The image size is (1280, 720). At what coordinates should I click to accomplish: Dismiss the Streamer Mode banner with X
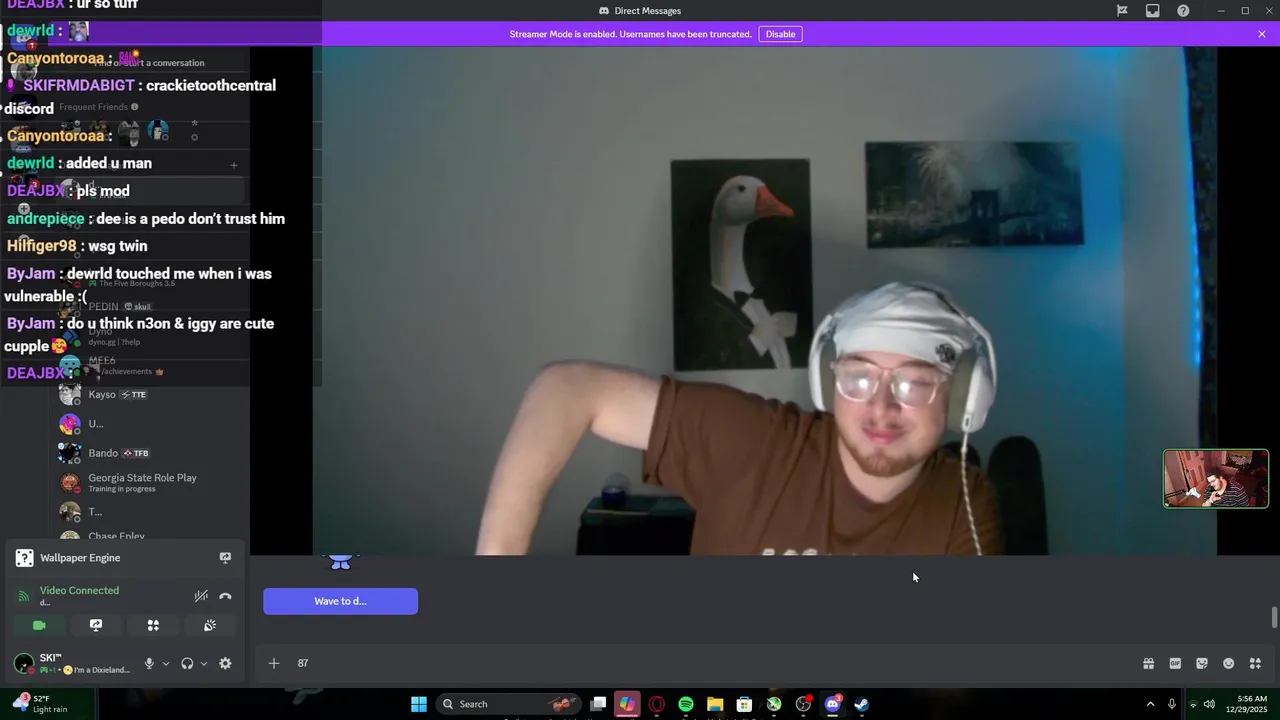tap(1262, 34)
